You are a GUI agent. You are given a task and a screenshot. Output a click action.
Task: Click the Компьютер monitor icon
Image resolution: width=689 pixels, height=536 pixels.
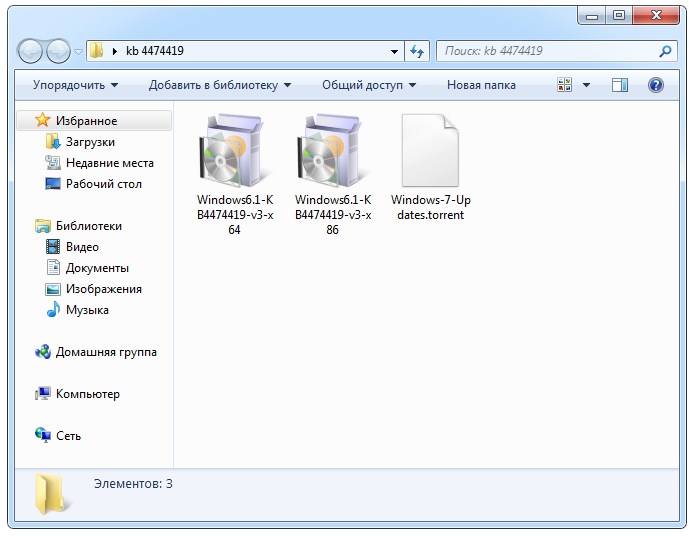pyautogui.click(x=43, y=393)
